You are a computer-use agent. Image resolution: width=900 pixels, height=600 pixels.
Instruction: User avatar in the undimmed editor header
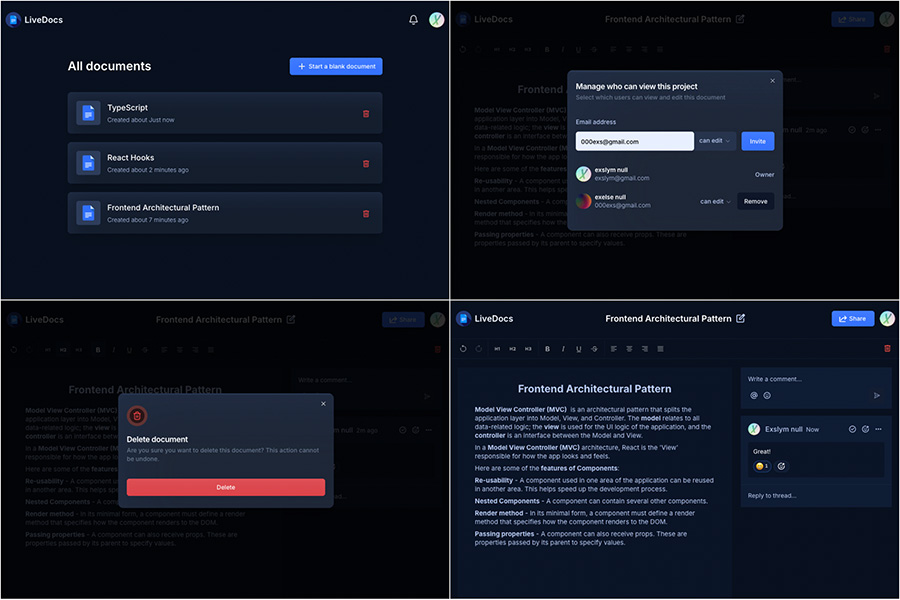(887, 319)
